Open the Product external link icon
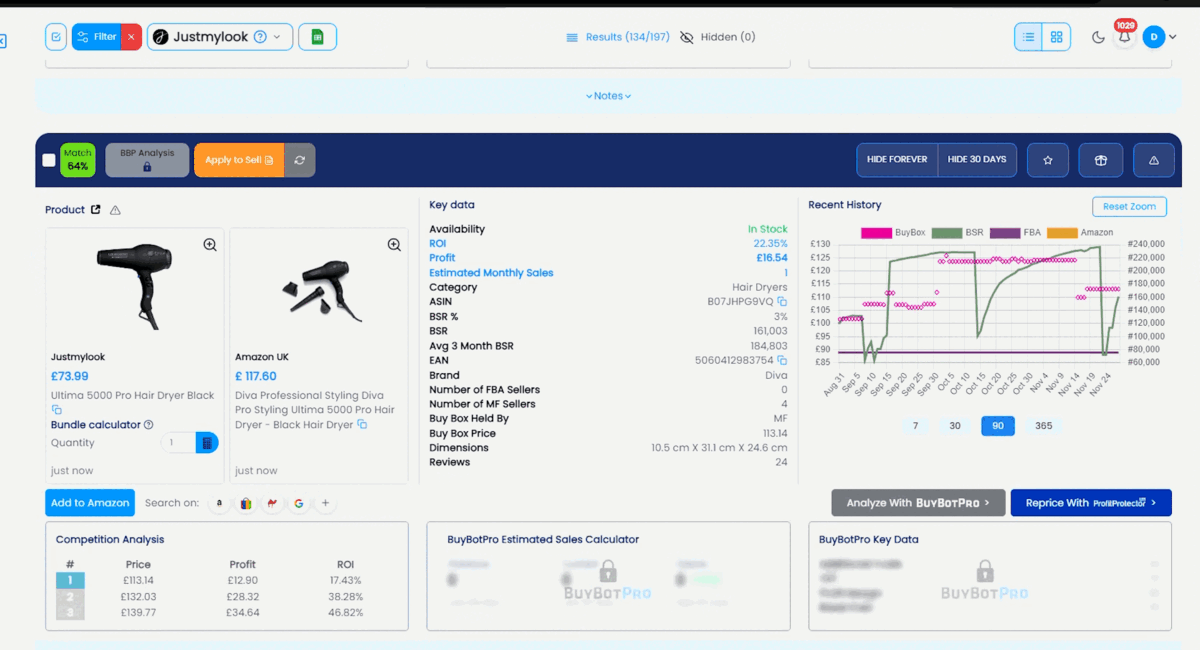The width and height of the screenshot is (1200, 650). tap(96, 210)
